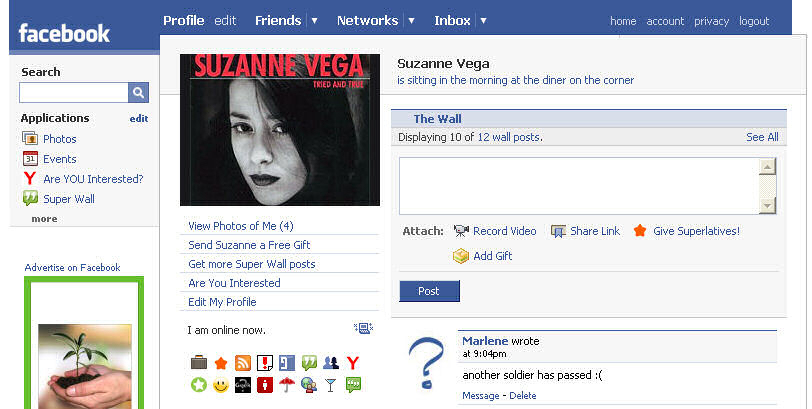The image size is (812, 409).
Task: Click inside the wall post text box
Action: pos(578,185)
